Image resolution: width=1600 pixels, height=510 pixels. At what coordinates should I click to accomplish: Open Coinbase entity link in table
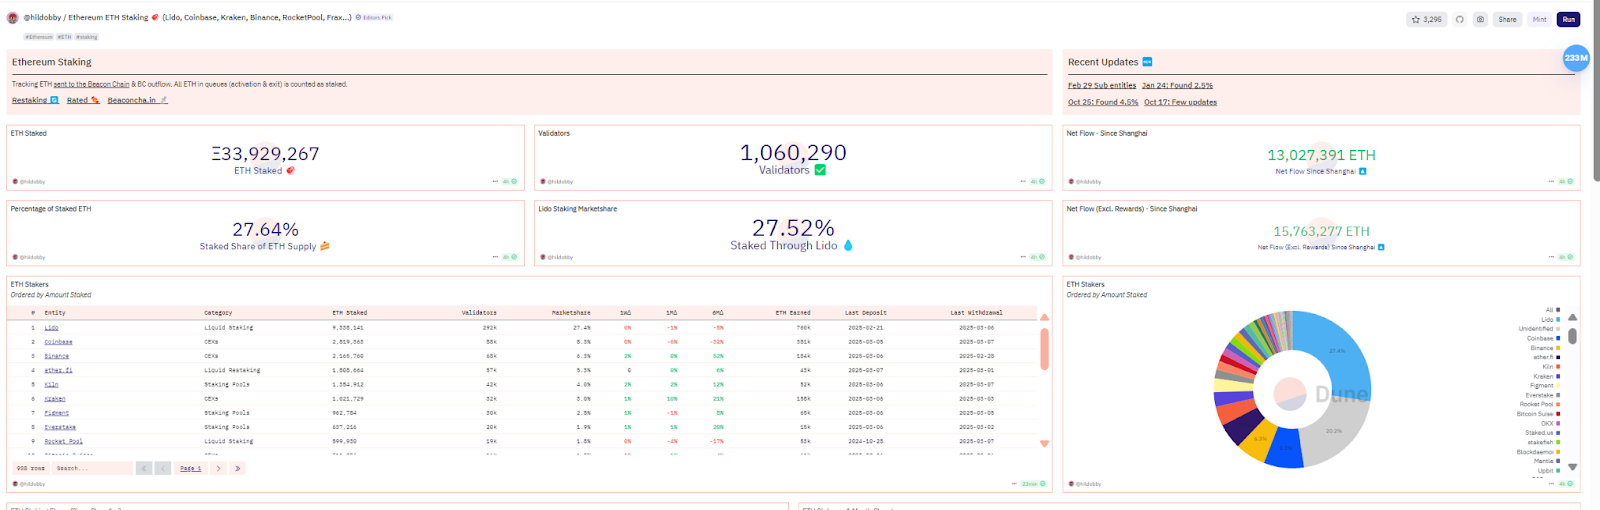point(58,342)
